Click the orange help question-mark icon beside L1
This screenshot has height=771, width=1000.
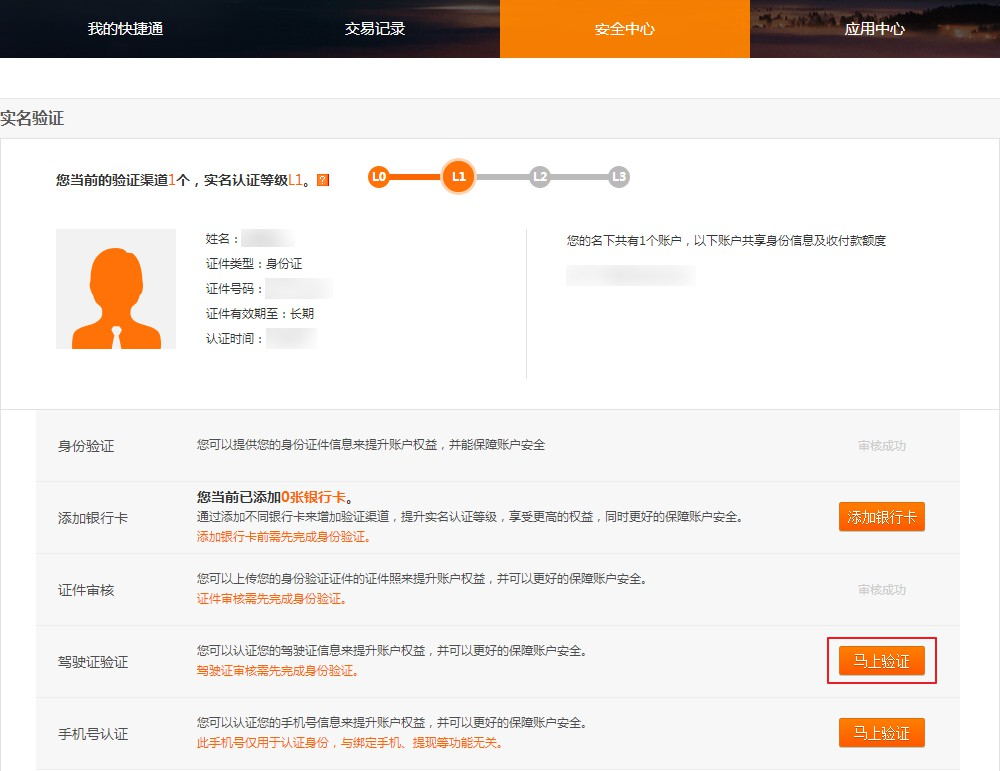(322, 180)
